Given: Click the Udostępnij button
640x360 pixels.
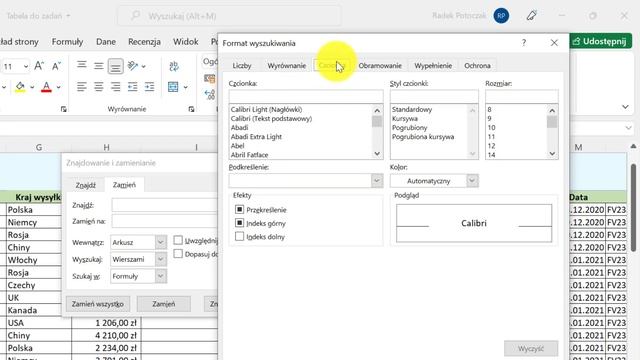Looking at the screenshot, I should coord(600,41).
